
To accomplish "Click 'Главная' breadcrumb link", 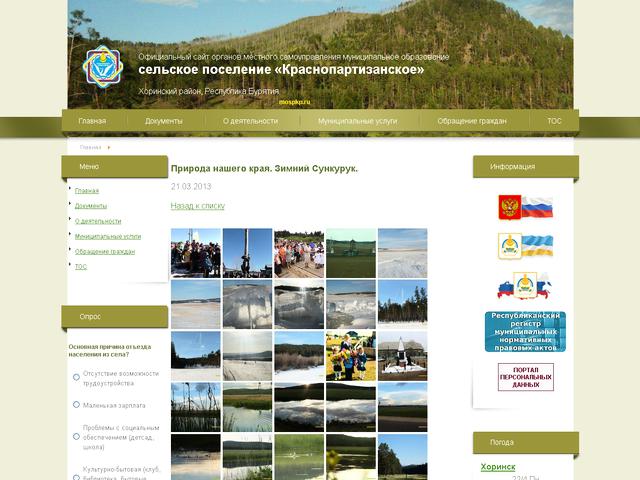I will tap(91, 147).
